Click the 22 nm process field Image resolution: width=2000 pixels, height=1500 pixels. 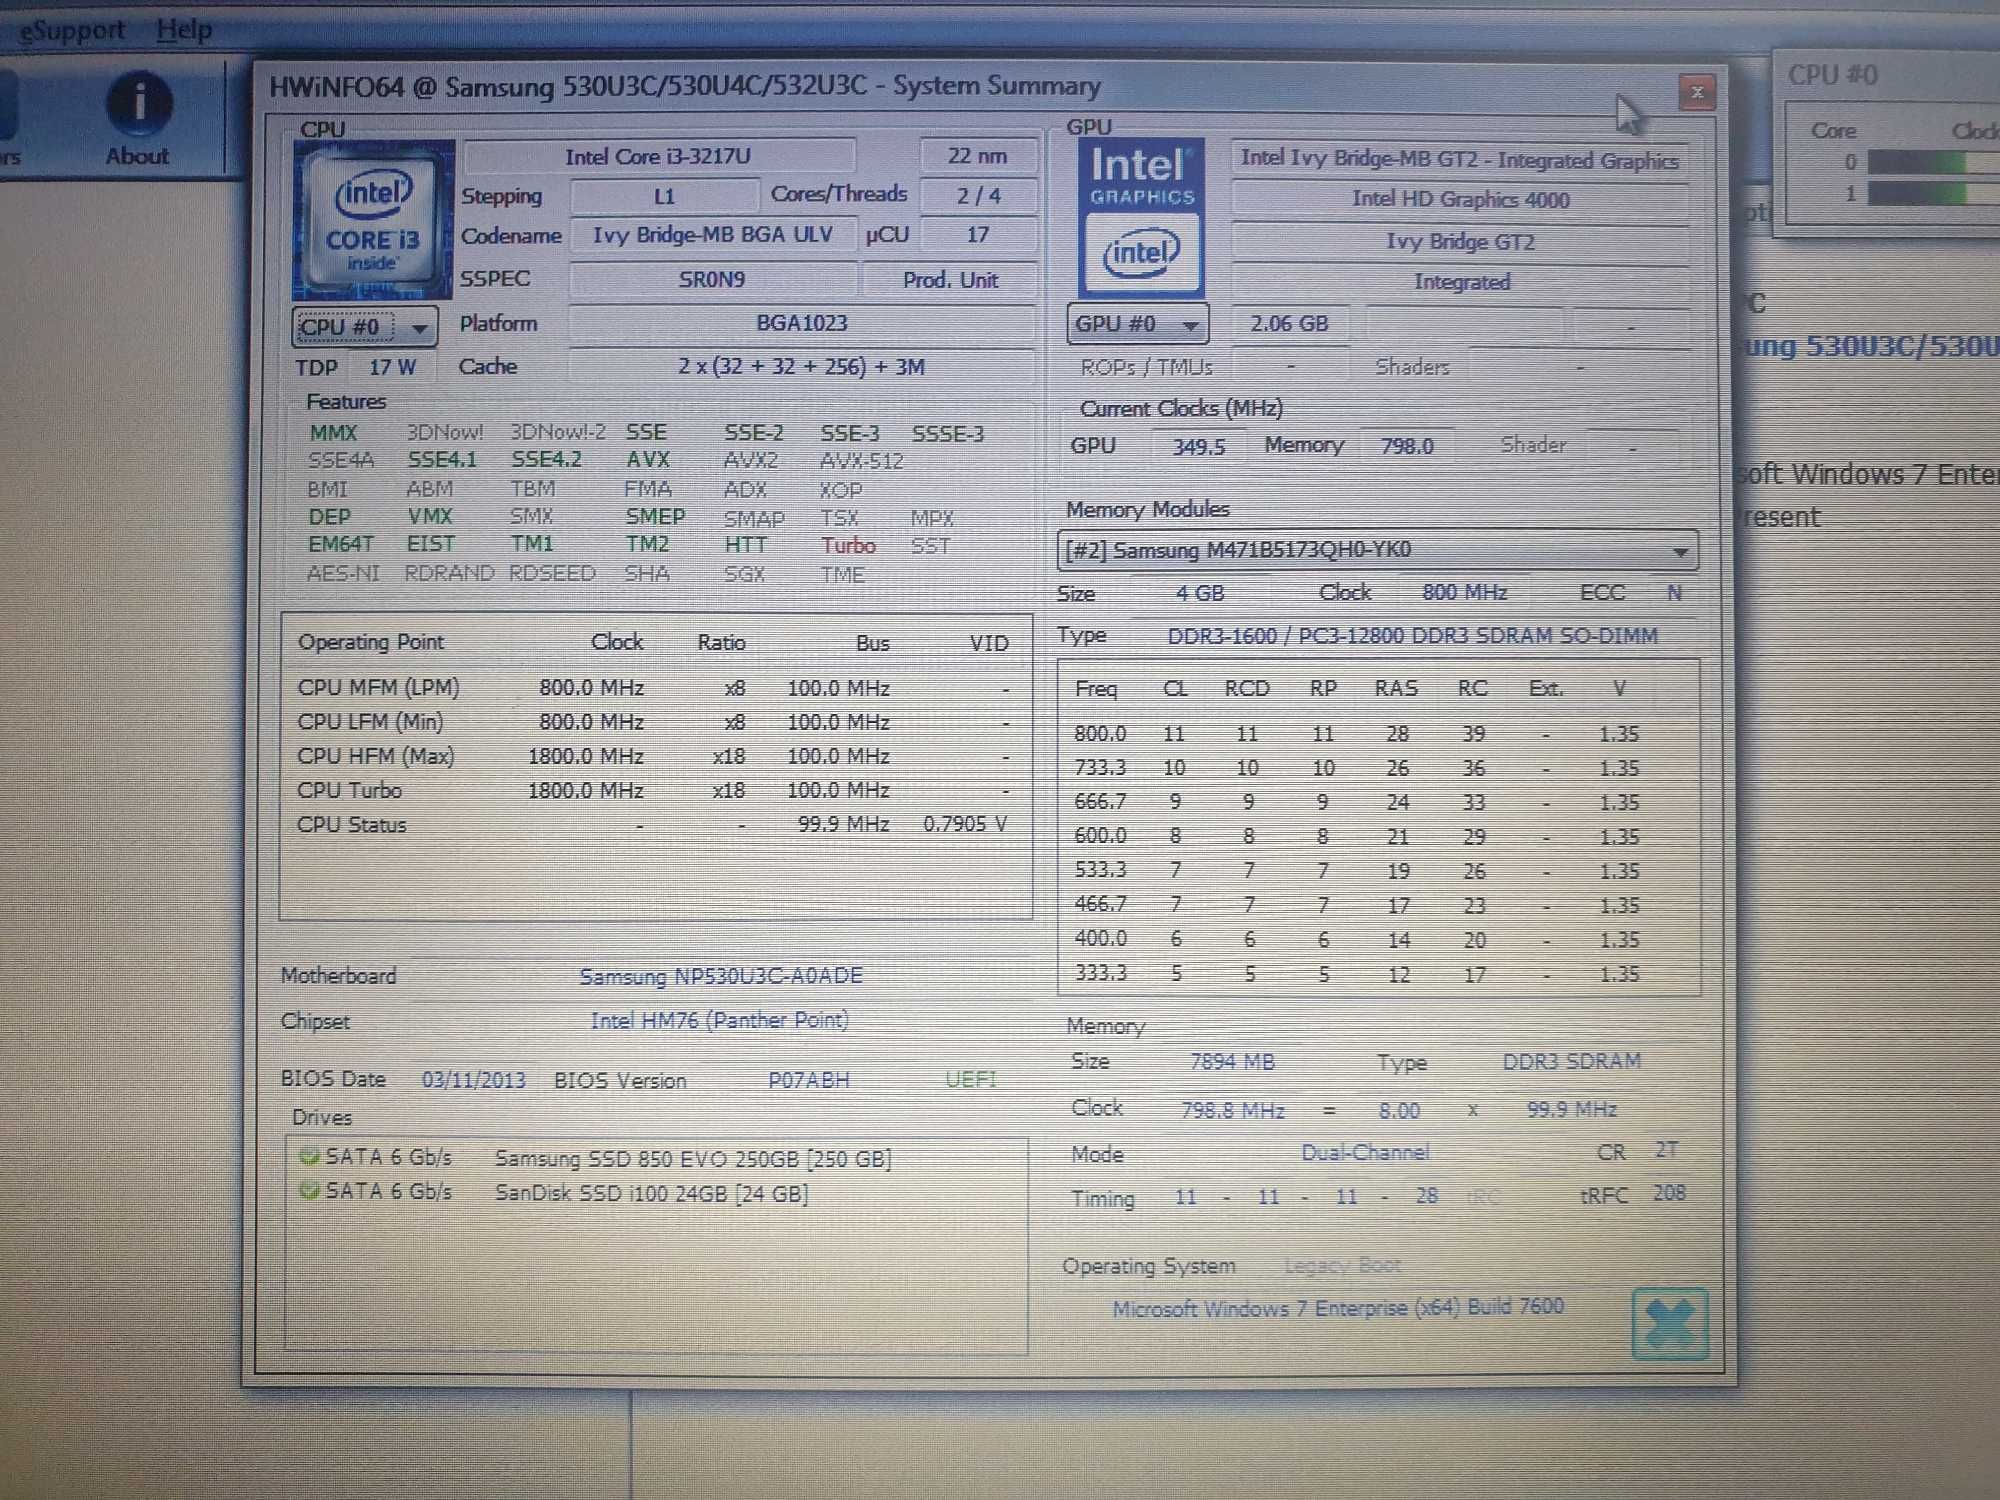tap(977, 156)
